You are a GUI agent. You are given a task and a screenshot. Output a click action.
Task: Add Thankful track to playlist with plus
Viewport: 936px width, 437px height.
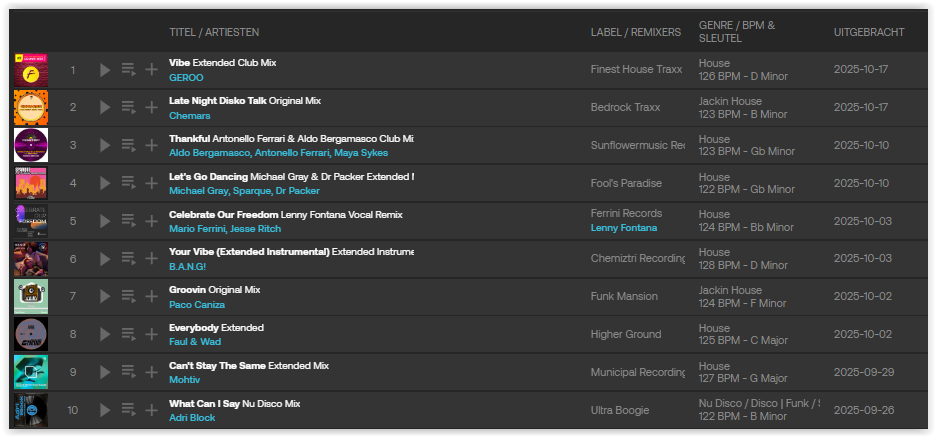[x=151, y=145]
